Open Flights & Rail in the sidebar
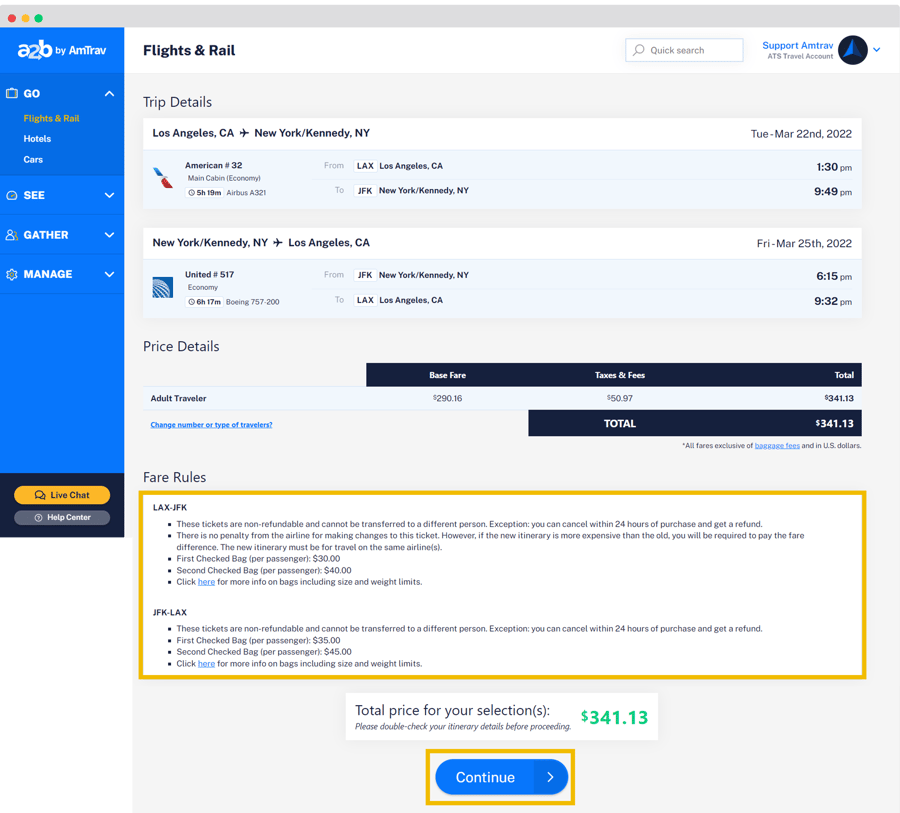The image size is (900, 813). tap(51, 118)
